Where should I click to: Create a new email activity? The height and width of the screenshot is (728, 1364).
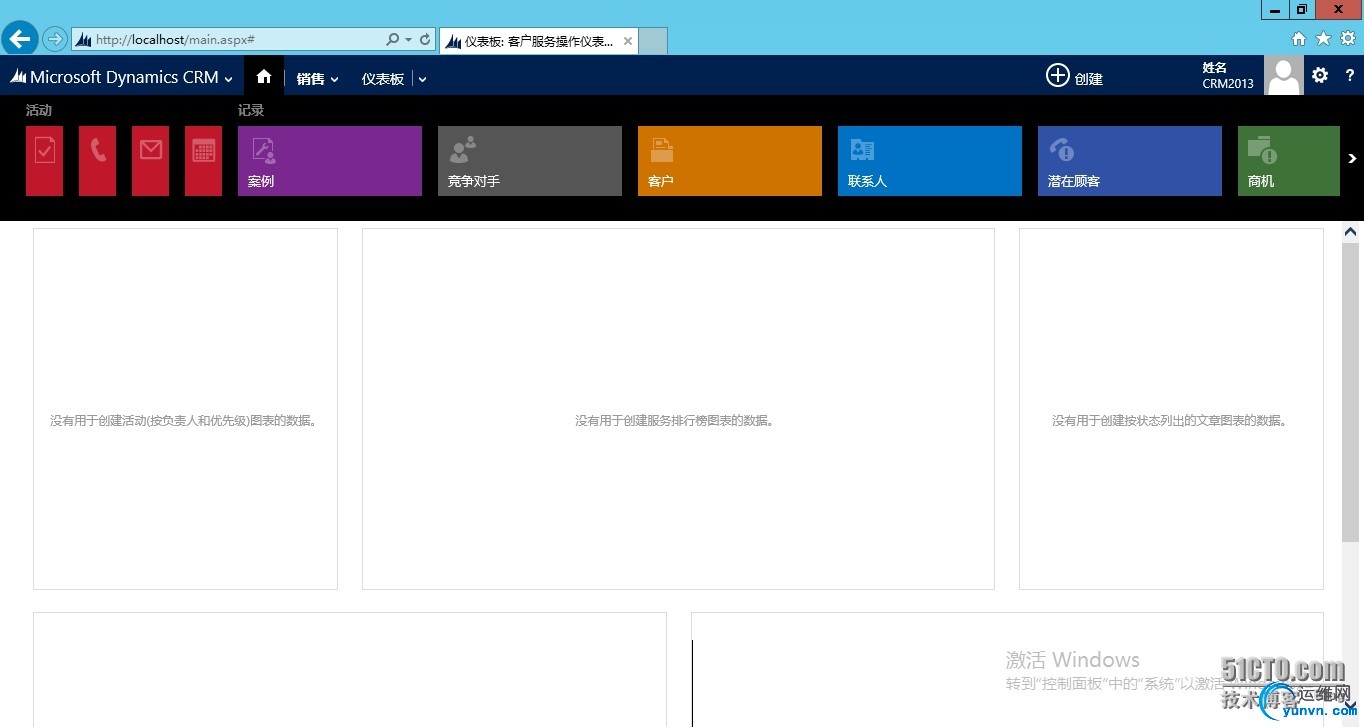[x=150, y=161]
